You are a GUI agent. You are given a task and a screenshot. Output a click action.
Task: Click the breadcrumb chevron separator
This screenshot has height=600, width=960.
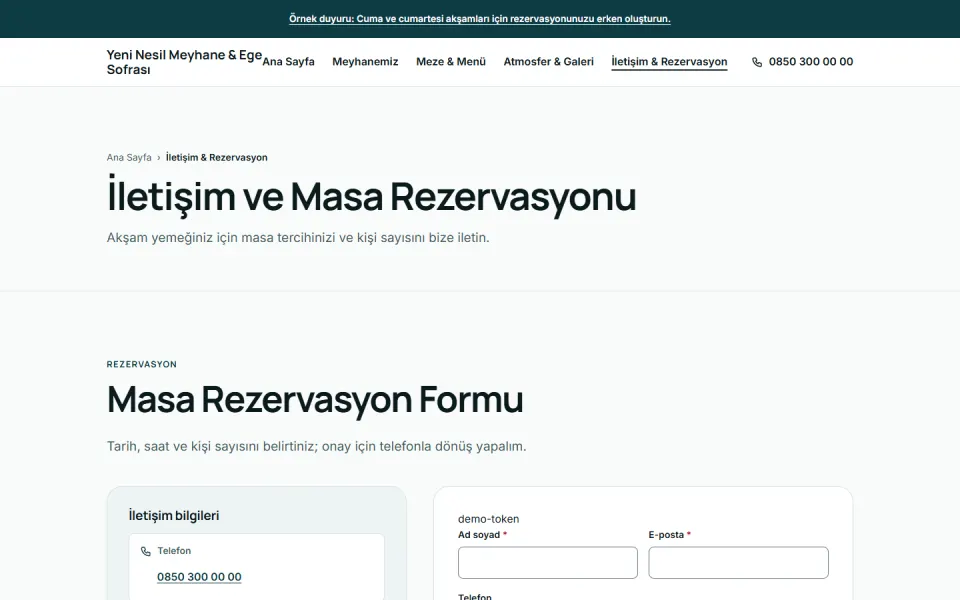tap(159, 157)
